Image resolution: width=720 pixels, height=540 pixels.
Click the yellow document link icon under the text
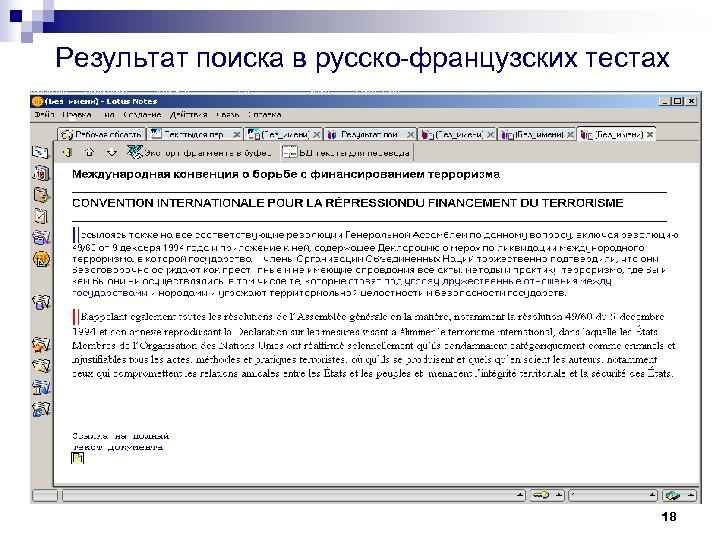(x=77, y=458)
